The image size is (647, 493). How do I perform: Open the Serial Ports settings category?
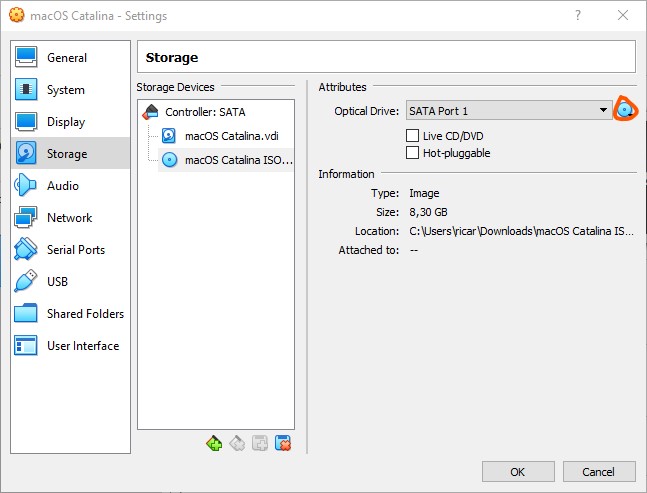point(70,250)
